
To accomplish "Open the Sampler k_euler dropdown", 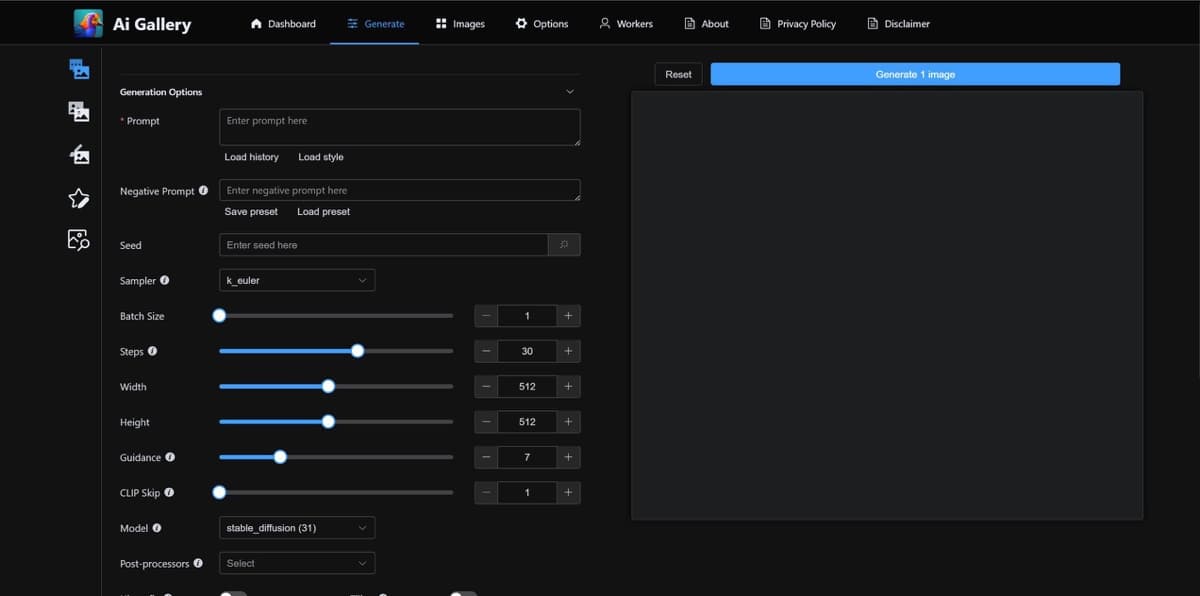I will click(x=297, y=281).
